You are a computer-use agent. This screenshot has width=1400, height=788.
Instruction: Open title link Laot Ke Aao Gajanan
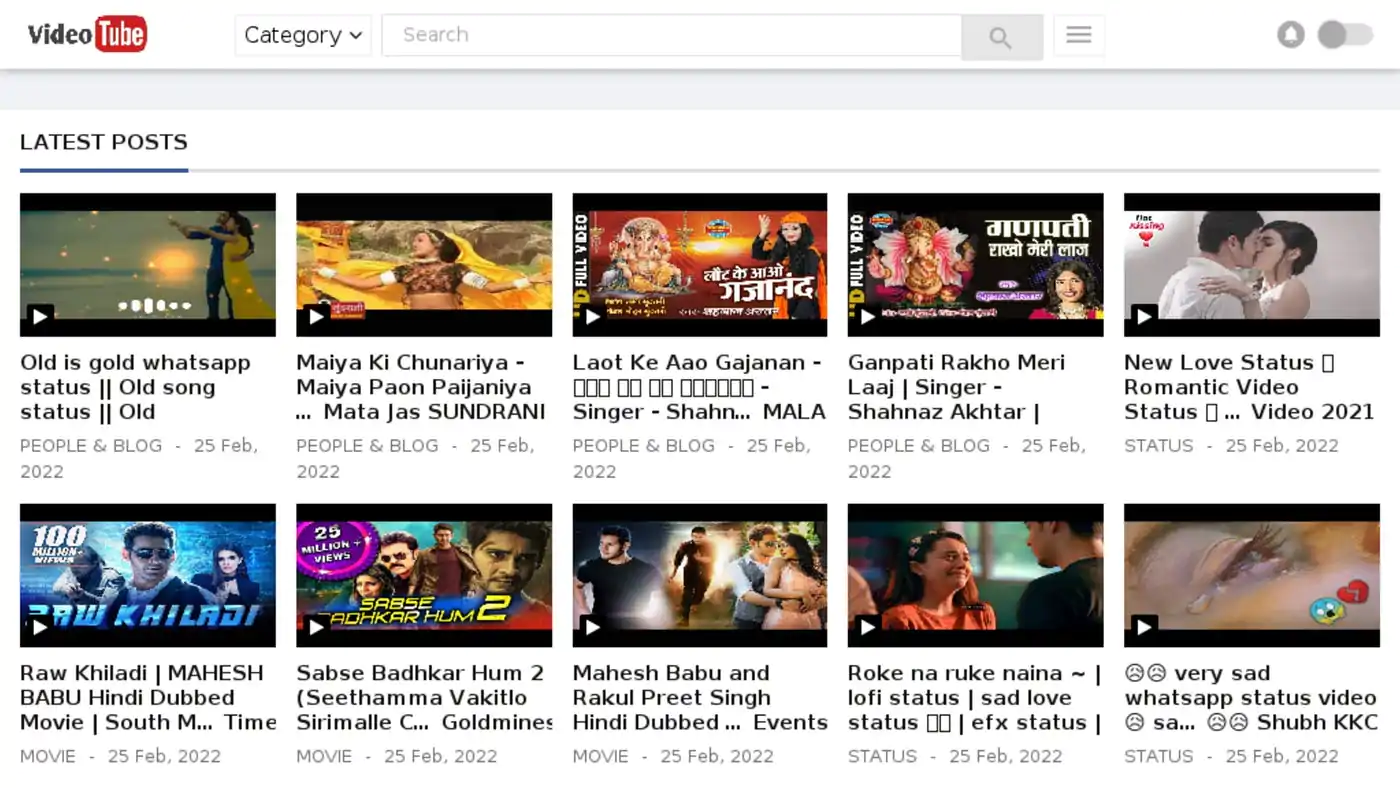tap(699, 387)
